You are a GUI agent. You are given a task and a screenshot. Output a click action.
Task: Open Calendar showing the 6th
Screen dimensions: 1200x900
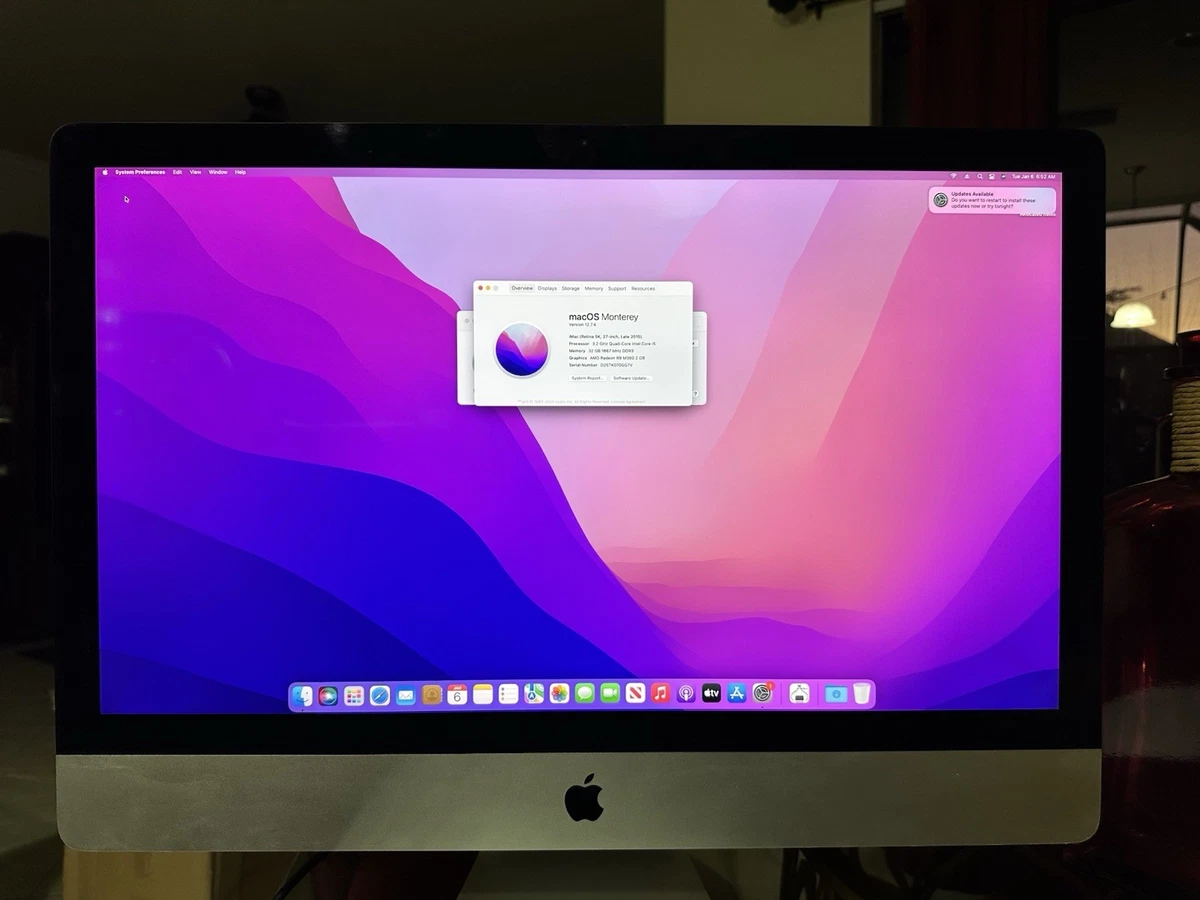457,695
